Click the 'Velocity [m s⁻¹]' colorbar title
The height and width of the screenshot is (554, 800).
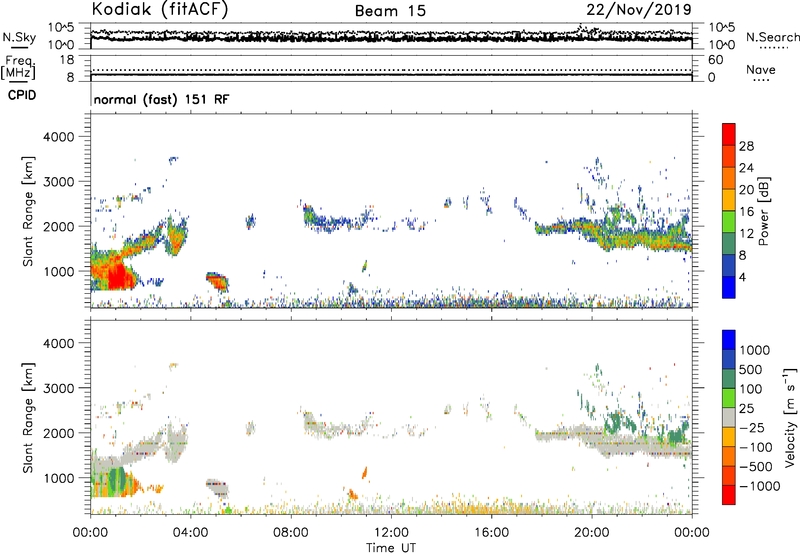[x=790, y=417]
